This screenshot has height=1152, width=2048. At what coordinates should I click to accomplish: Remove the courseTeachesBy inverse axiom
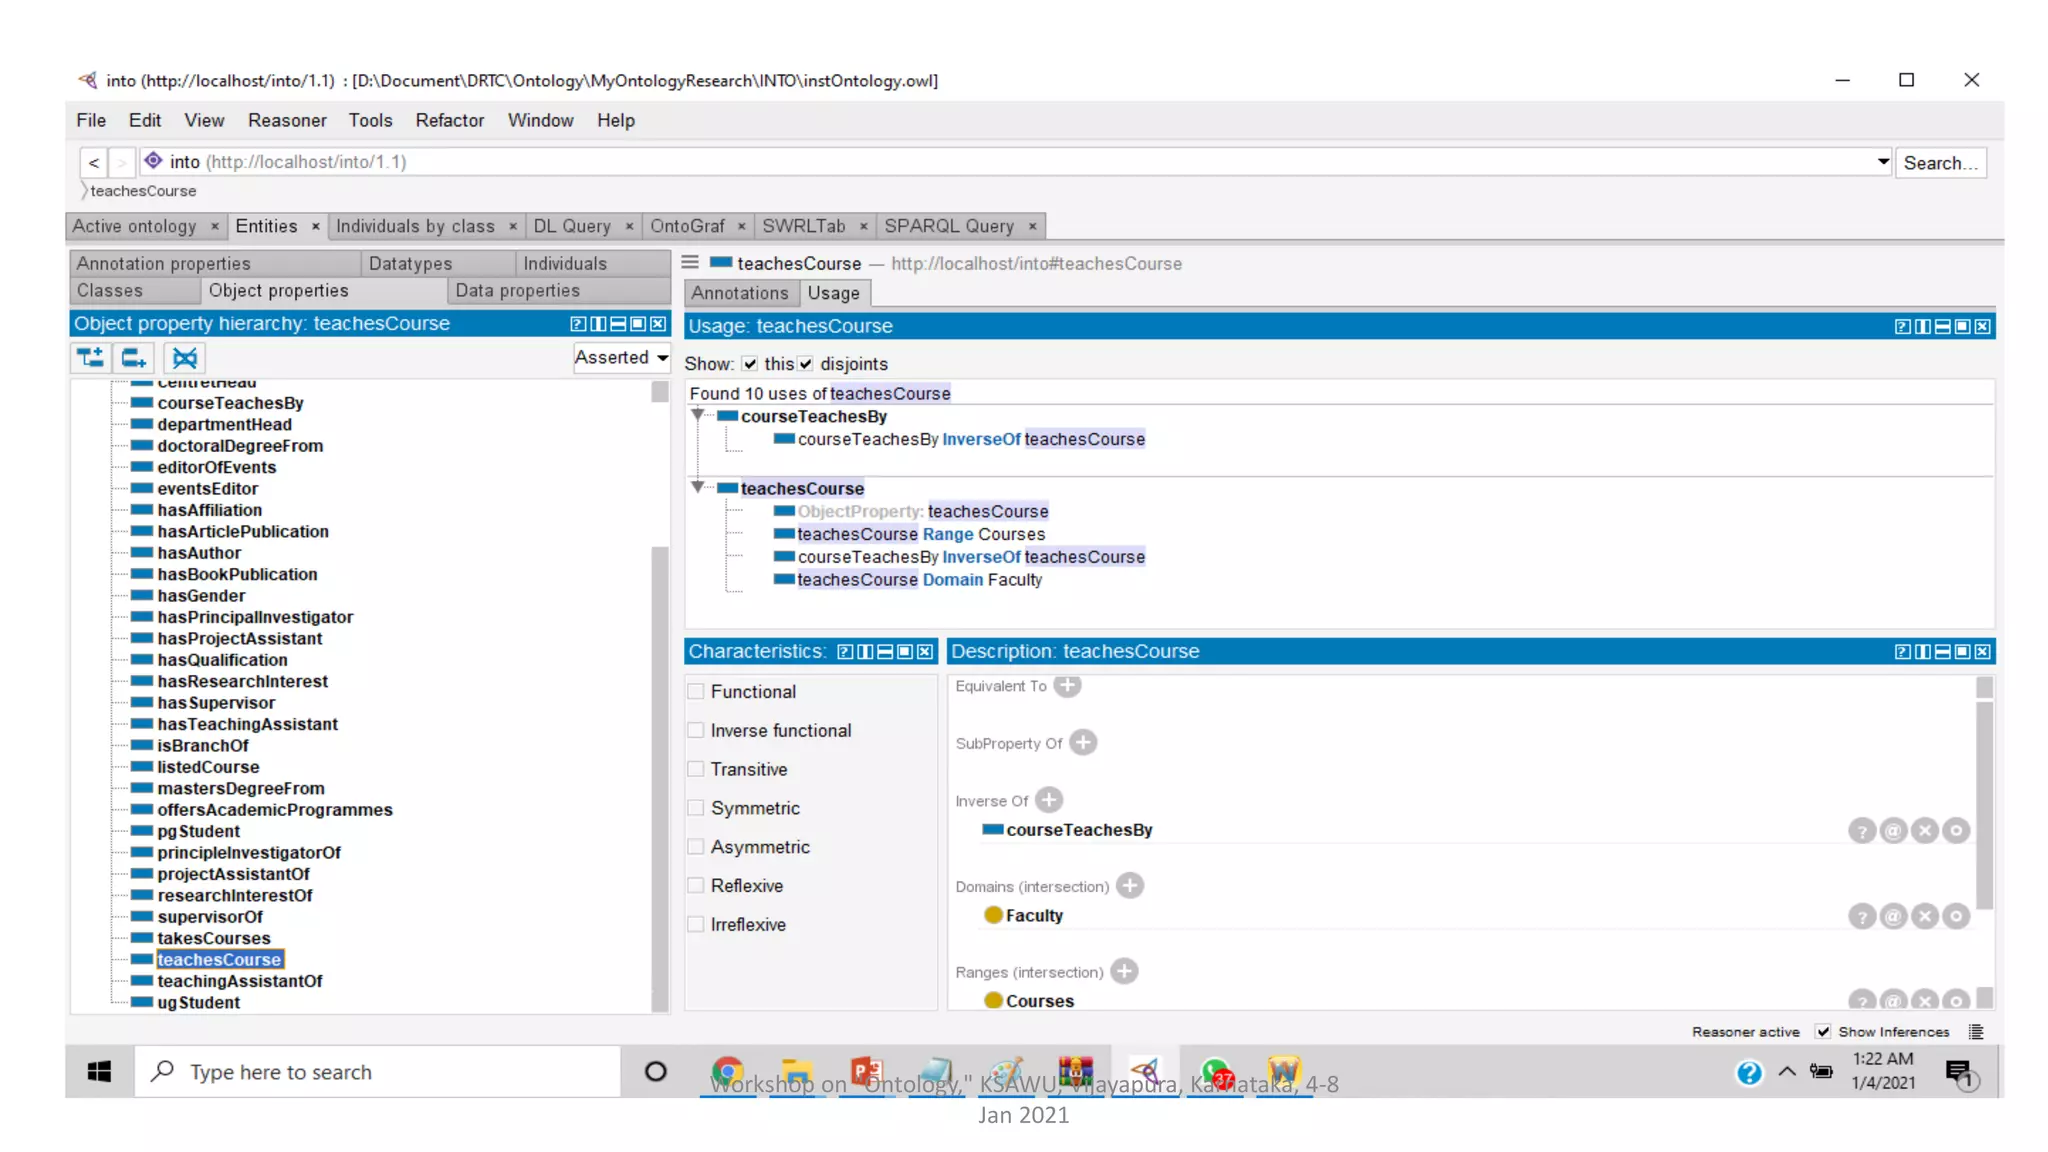click(x=1925, y=830)
